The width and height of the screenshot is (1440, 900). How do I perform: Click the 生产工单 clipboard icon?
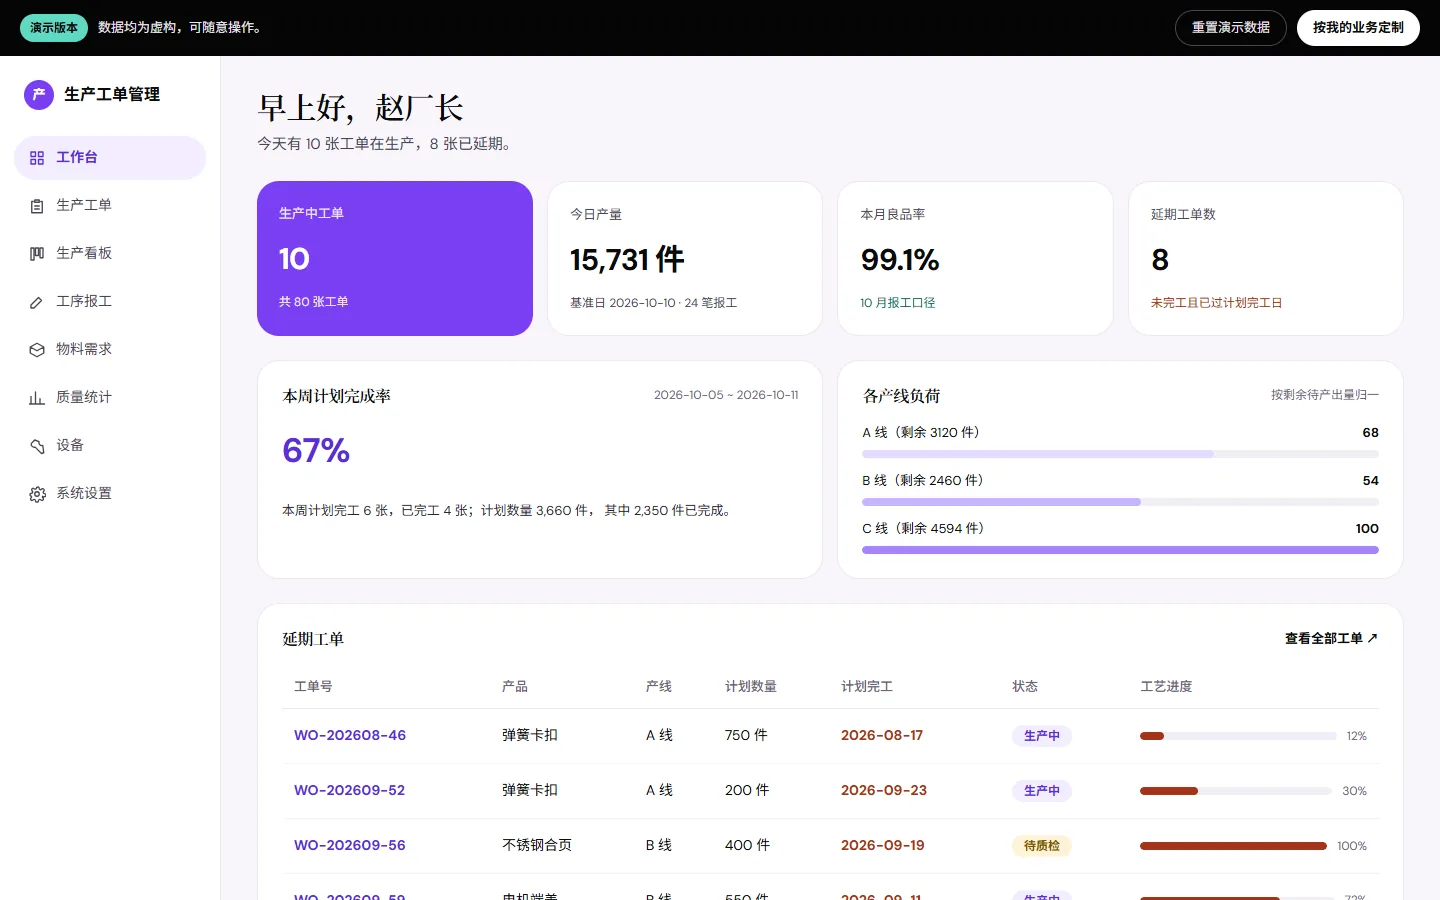[x=37, y=206]
